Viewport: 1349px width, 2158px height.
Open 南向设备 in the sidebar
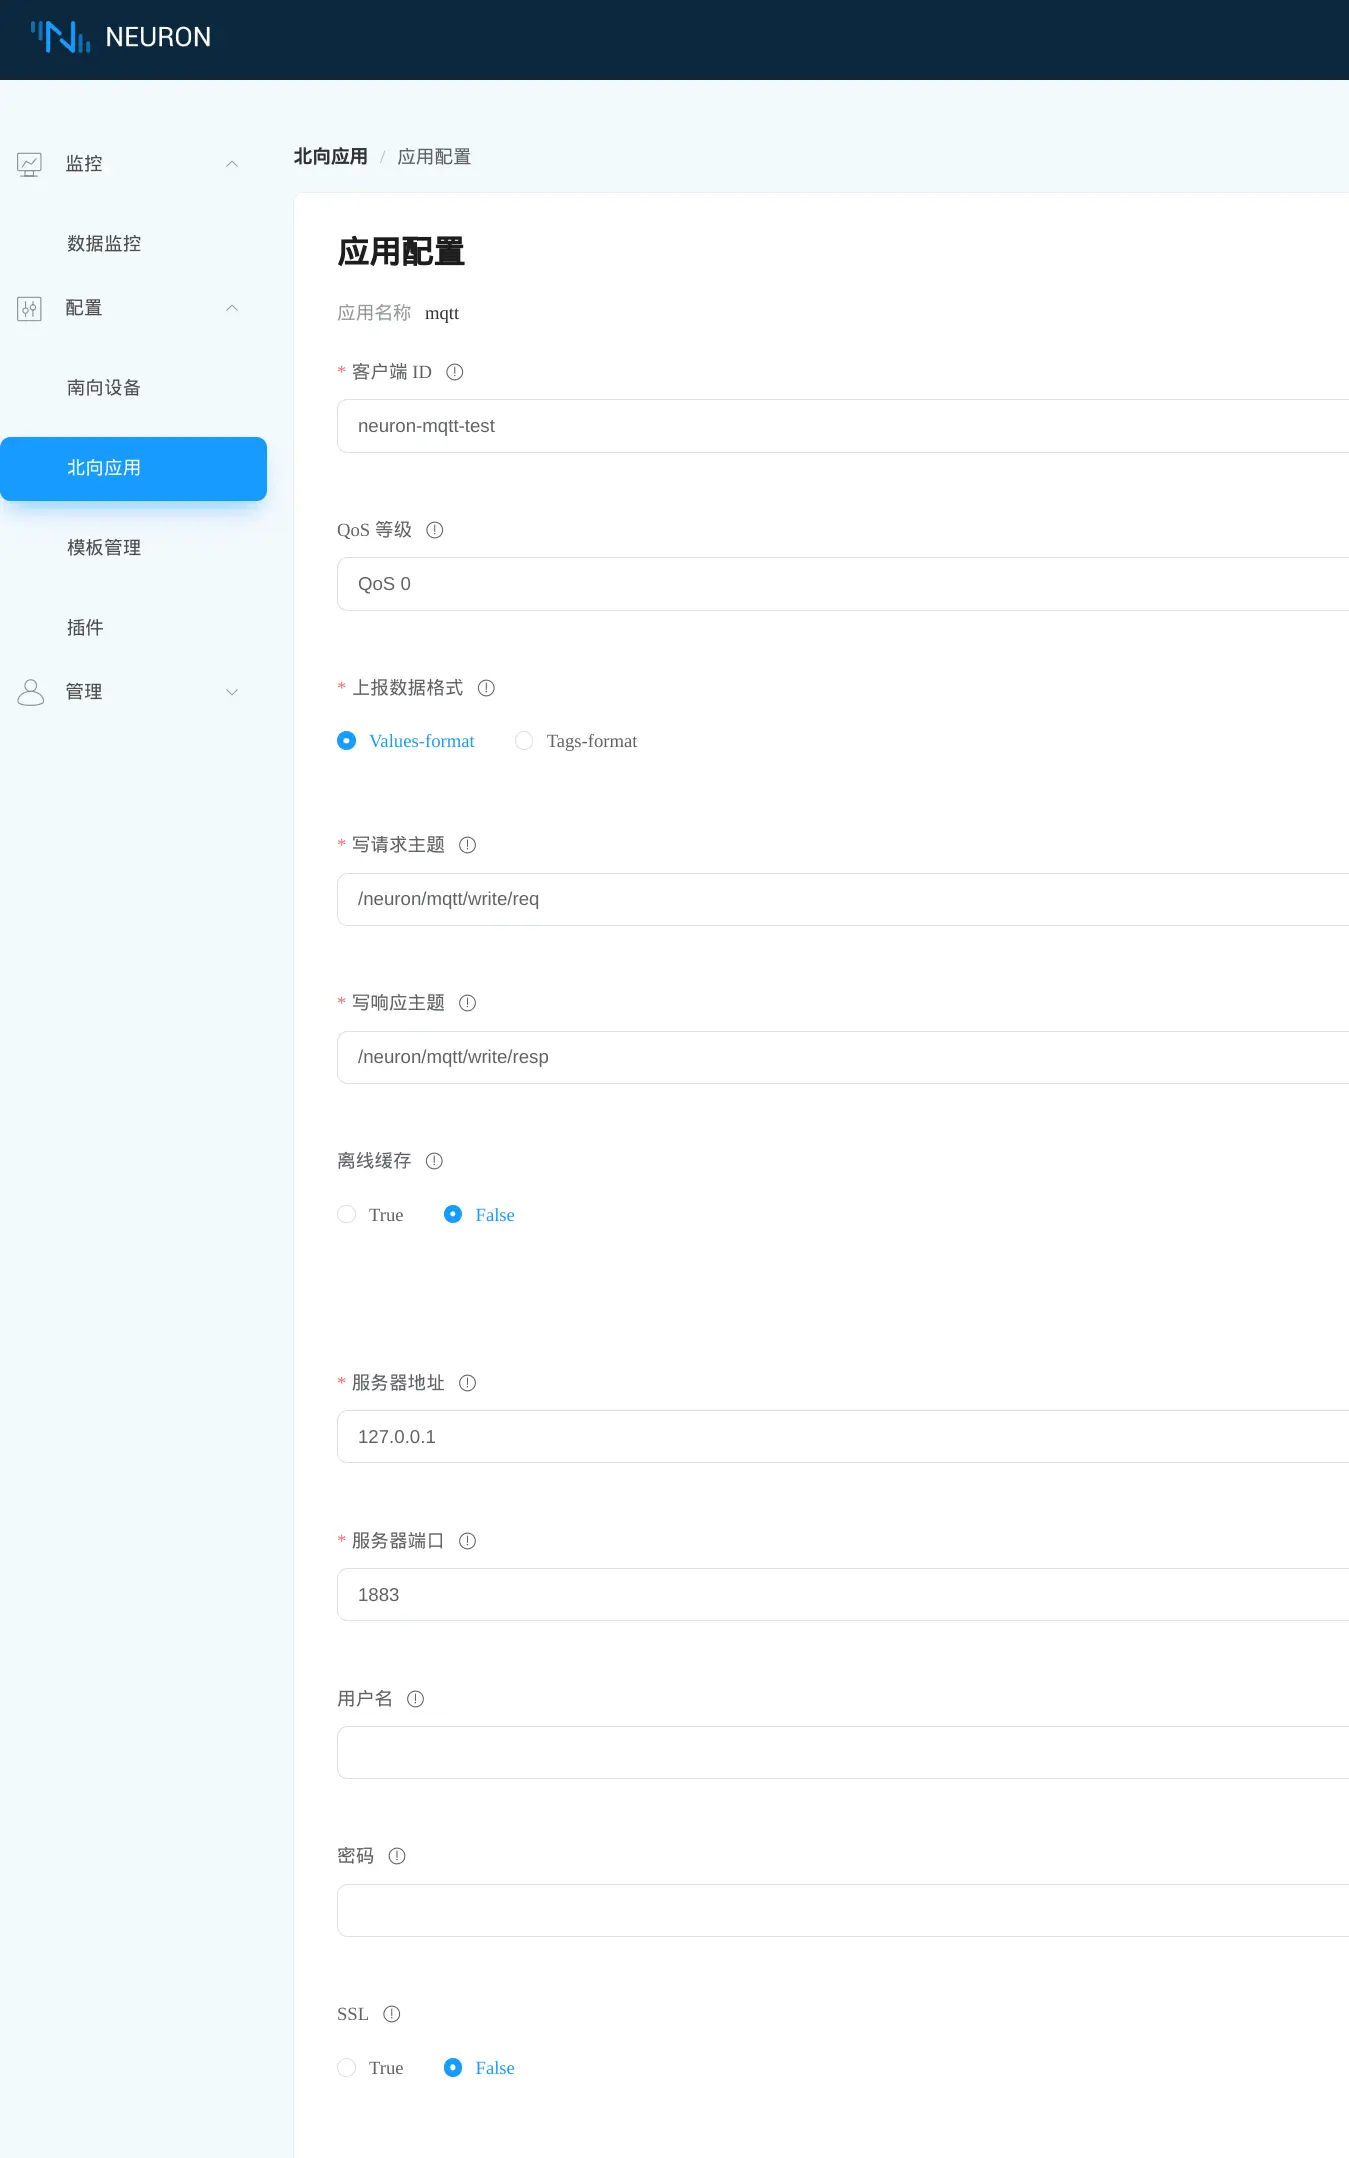pos(104,388)
